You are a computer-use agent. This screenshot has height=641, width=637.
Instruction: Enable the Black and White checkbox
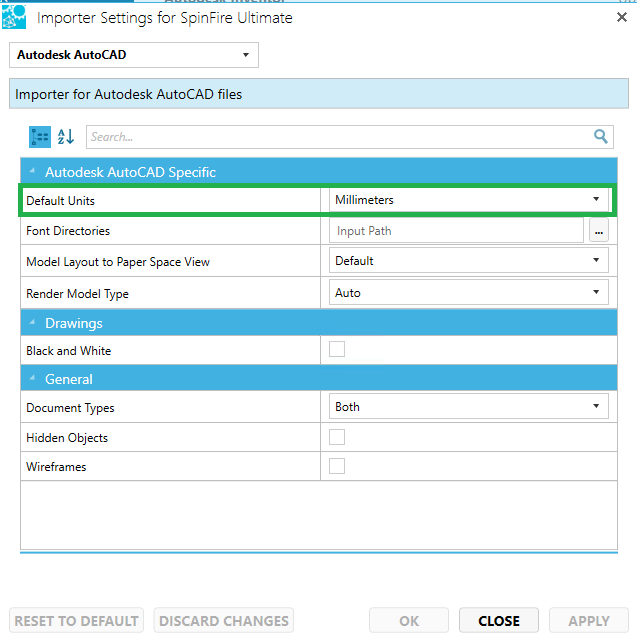pyautogui.click(x=337, y=350)
